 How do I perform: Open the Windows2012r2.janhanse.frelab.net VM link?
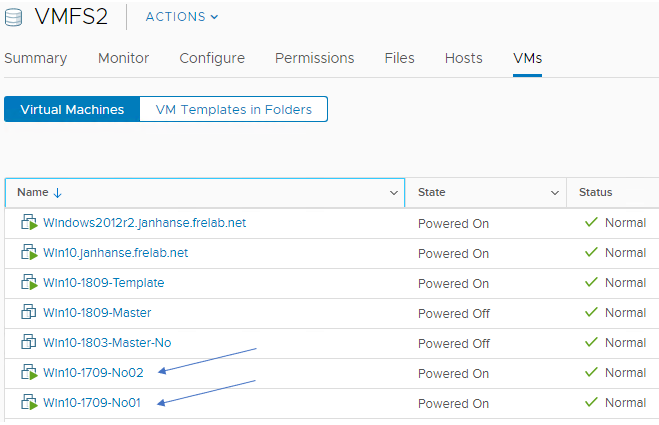144,223
